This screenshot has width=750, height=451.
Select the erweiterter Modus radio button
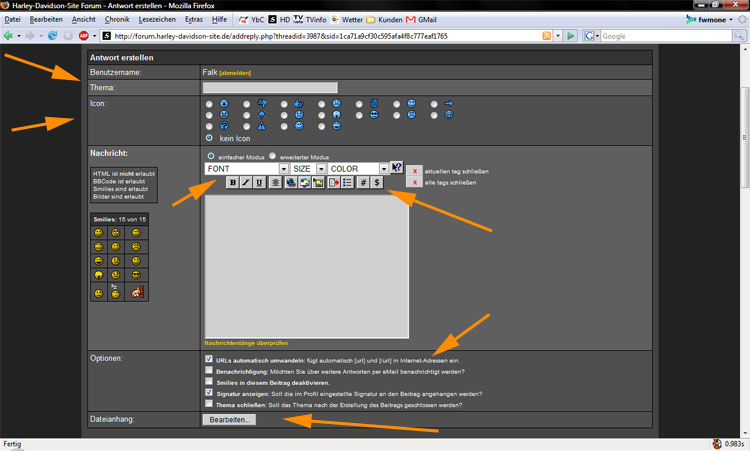(x=272, y=156)
